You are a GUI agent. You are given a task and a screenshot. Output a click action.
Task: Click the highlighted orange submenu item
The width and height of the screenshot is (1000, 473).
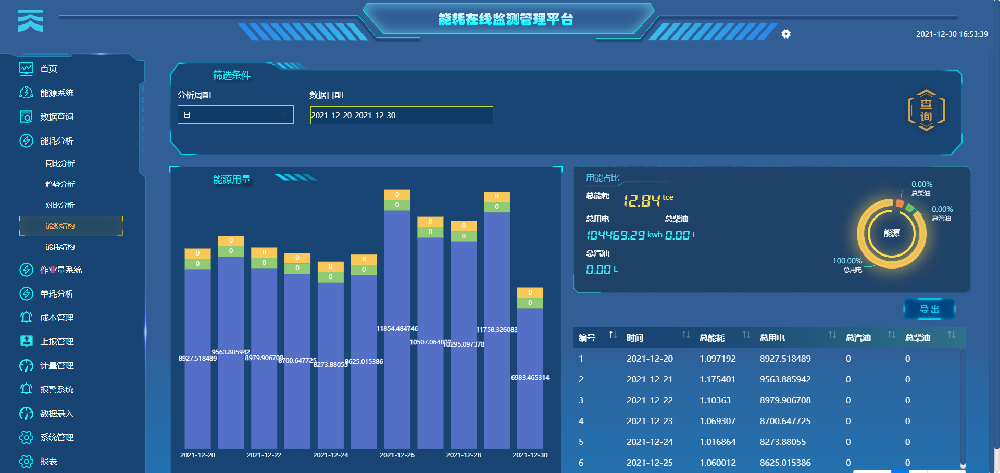point(71,226)
